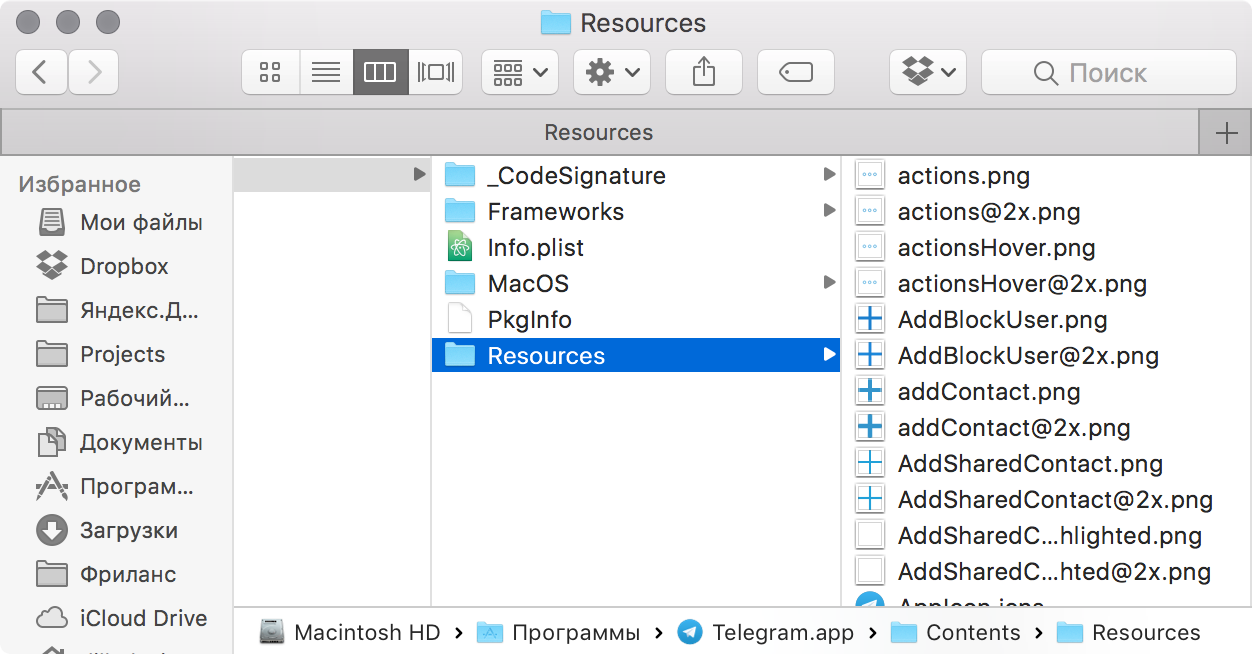This screenshot has width=1252, height=654.
Task: Click the edit tags icon
Action: tap(795, 72)
